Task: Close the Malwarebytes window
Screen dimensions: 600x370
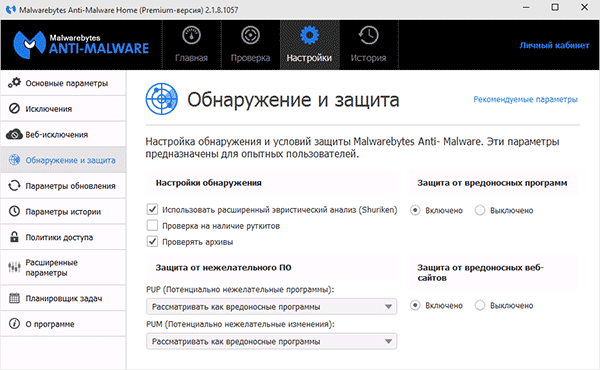Action: click(584, 7)
